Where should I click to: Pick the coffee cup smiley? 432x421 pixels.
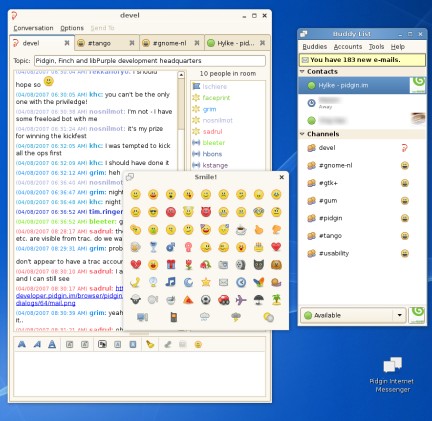(x=241, y=230)
